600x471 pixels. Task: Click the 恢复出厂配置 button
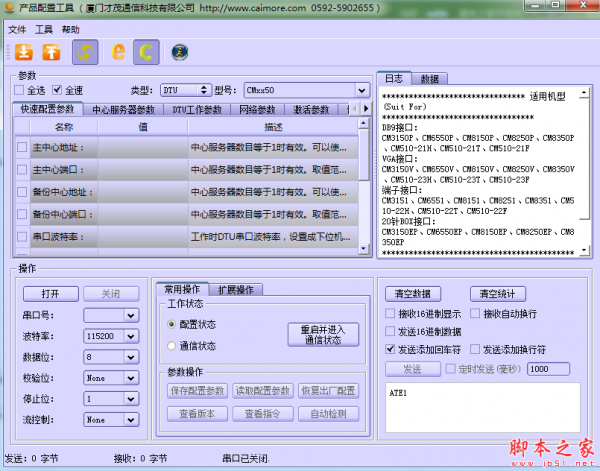pos(328,391)
